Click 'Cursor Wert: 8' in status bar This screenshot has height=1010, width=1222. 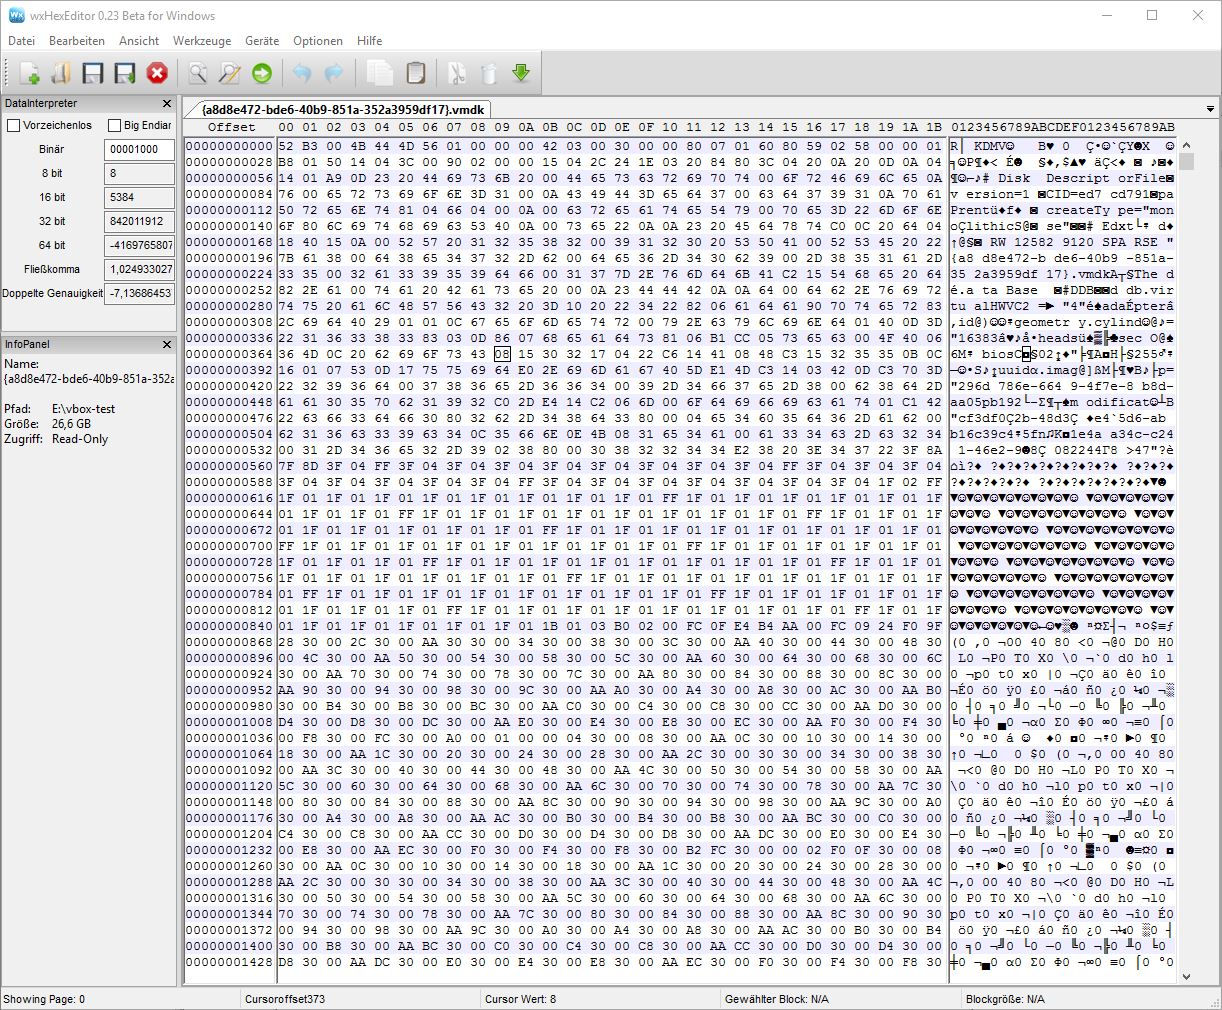(521, 999)
